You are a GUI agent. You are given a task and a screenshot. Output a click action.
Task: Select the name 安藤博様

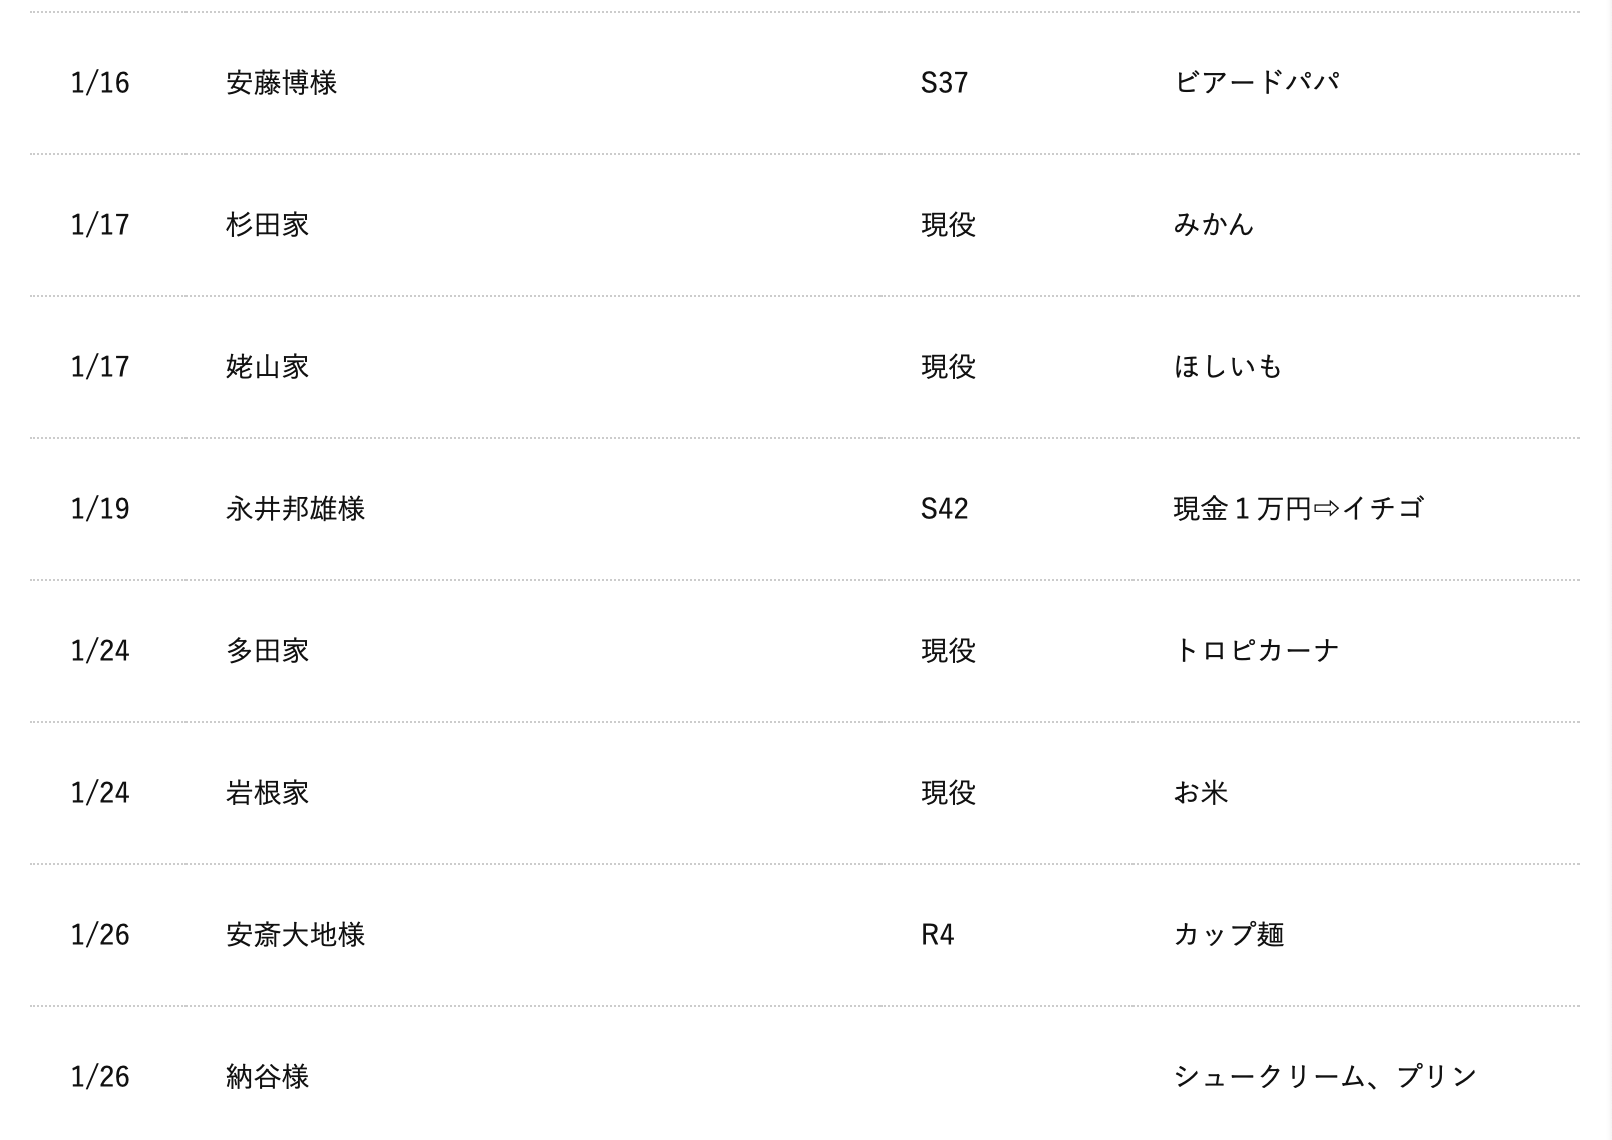(x=282, y=82)
